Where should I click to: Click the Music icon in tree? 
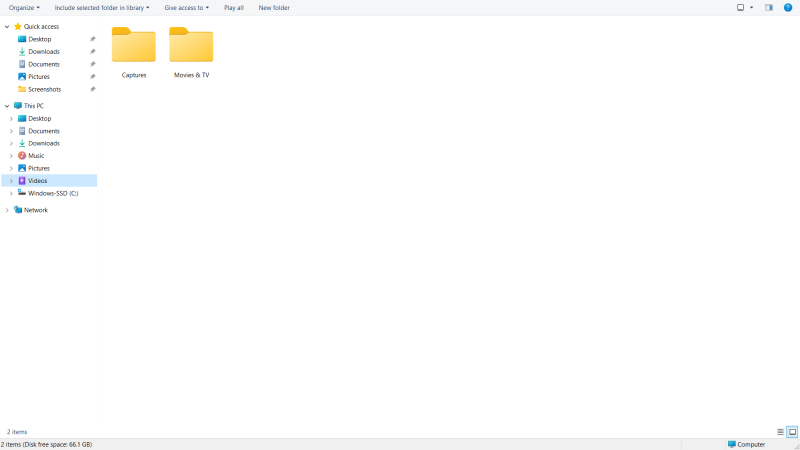[x=22, y=156]
